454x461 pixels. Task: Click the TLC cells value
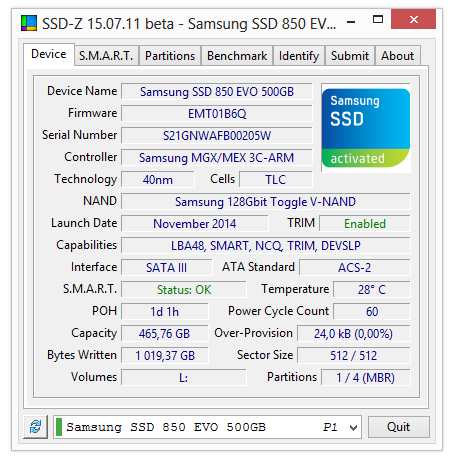point(276,180)
